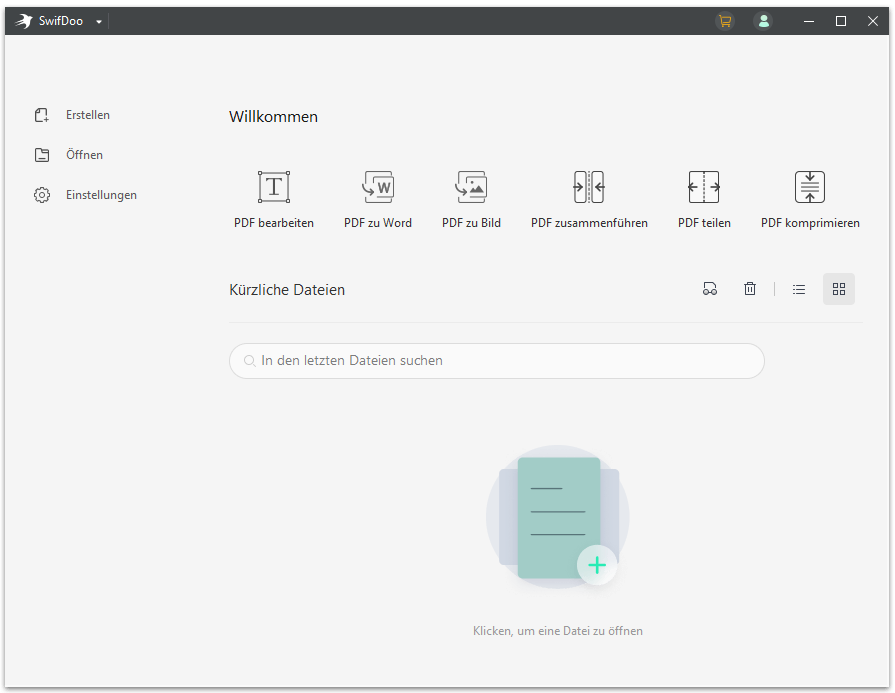Click the glasses icon beside Kürzliche Dateien
This screenshot has width=895, height=693.
pyautogui.click(x=710, y=289)
